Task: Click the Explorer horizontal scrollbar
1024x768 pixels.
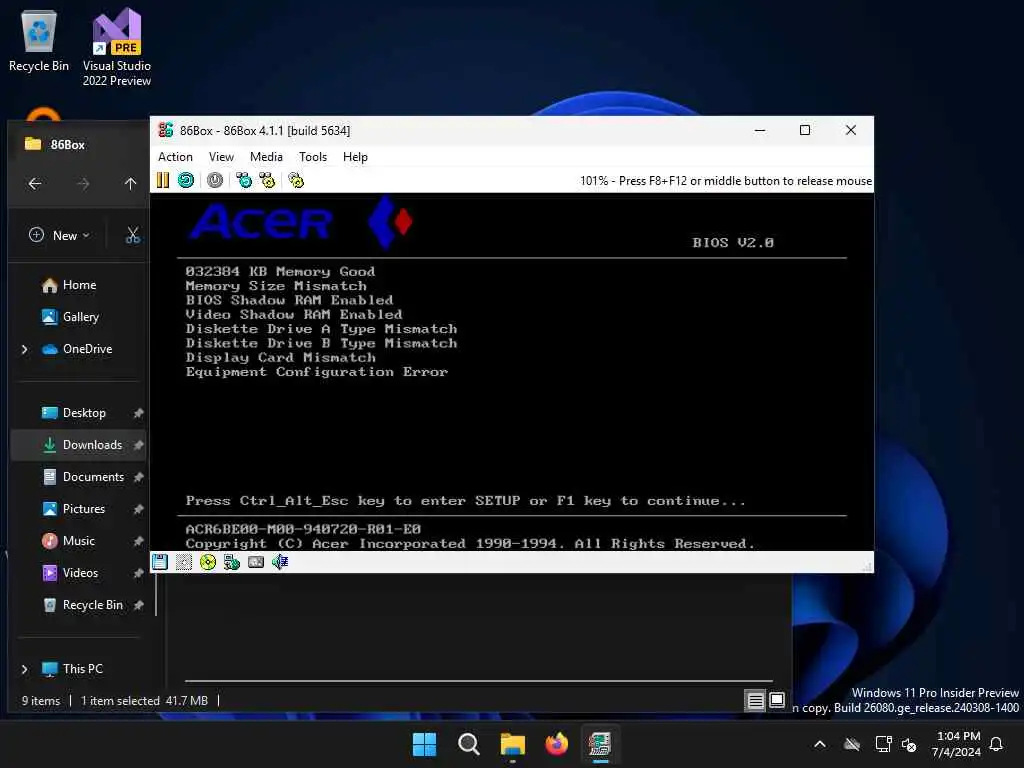Action: tap(479, 680)
